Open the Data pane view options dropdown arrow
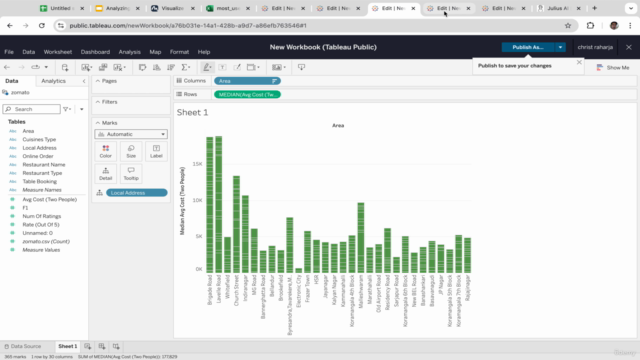This screenshot has height=360, width=640. (x=82, y=109)
